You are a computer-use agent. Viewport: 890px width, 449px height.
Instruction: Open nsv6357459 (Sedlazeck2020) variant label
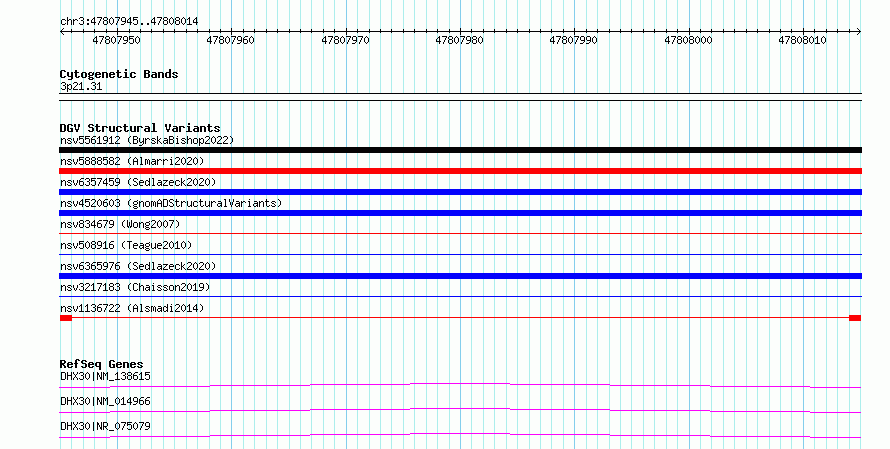point(138,182)
